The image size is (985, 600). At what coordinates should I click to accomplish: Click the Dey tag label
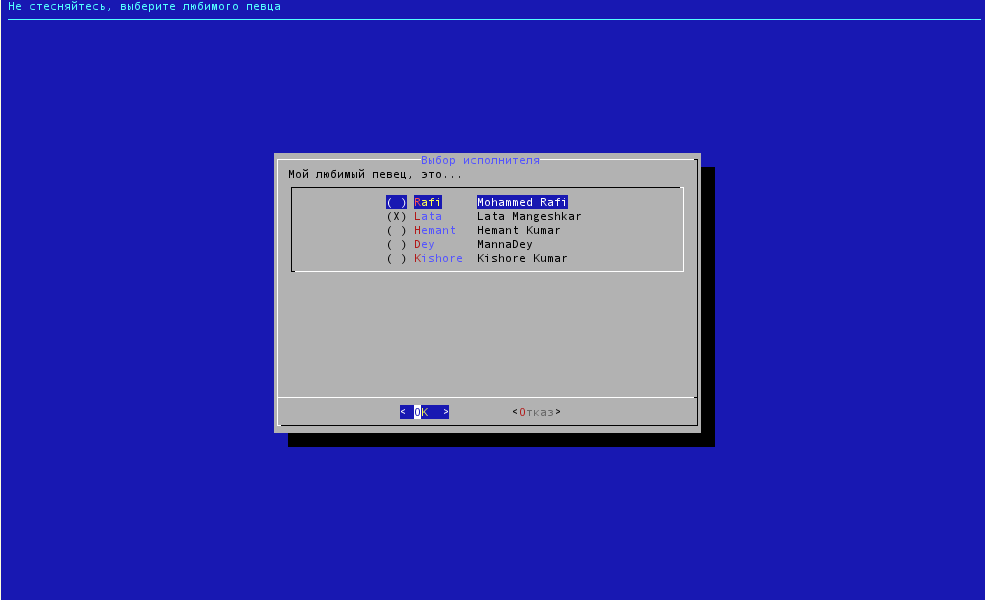[x=424, y=244]
